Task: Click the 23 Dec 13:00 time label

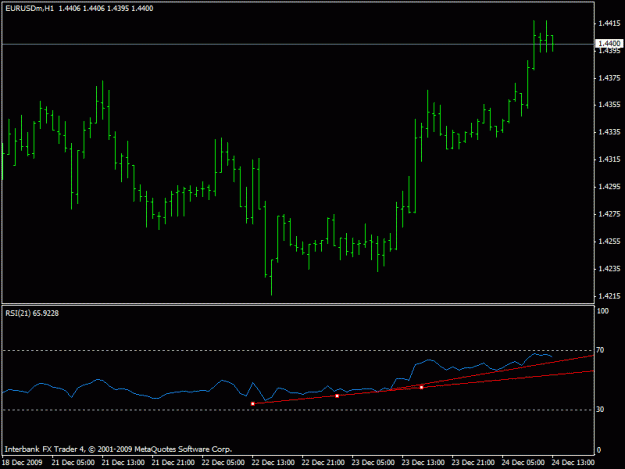Action: [x=423, y=462]
